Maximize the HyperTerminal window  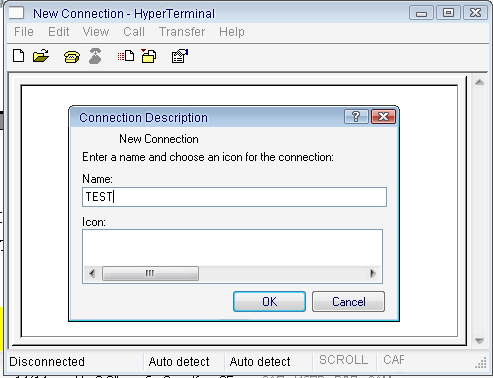tap(448, 13)
